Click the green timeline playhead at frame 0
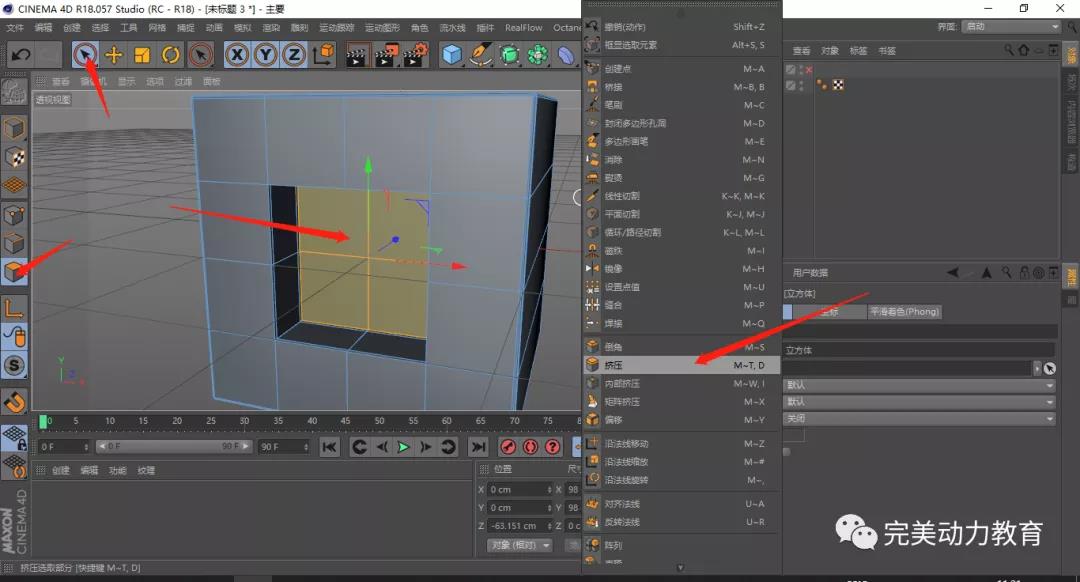Screen dimensions: 1080x582 [43, 421]
